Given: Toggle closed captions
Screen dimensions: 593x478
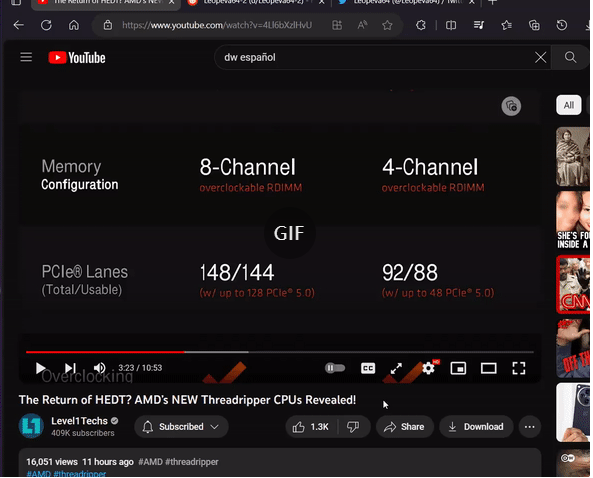Looking at the screenshot, I should 368,368.
